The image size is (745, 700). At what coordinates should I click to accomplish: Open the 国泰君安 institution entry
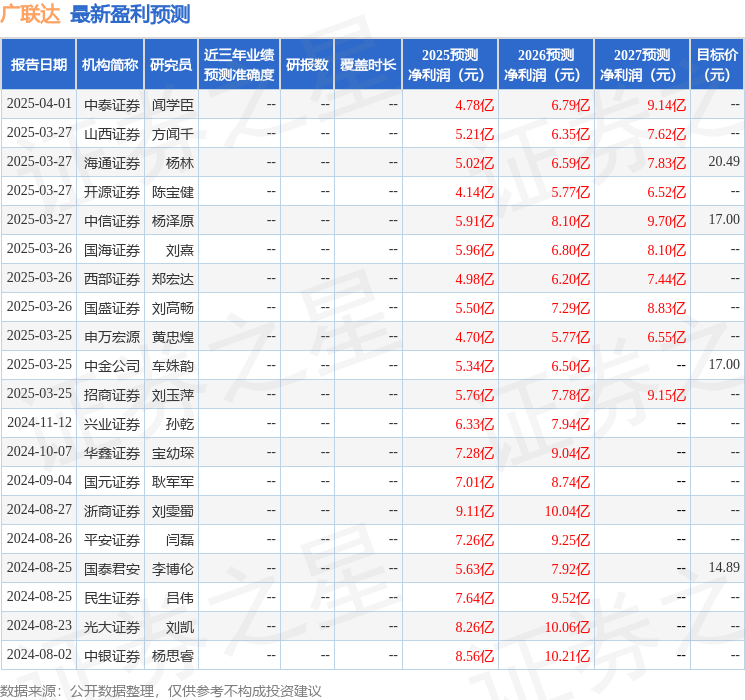[111, 569]
